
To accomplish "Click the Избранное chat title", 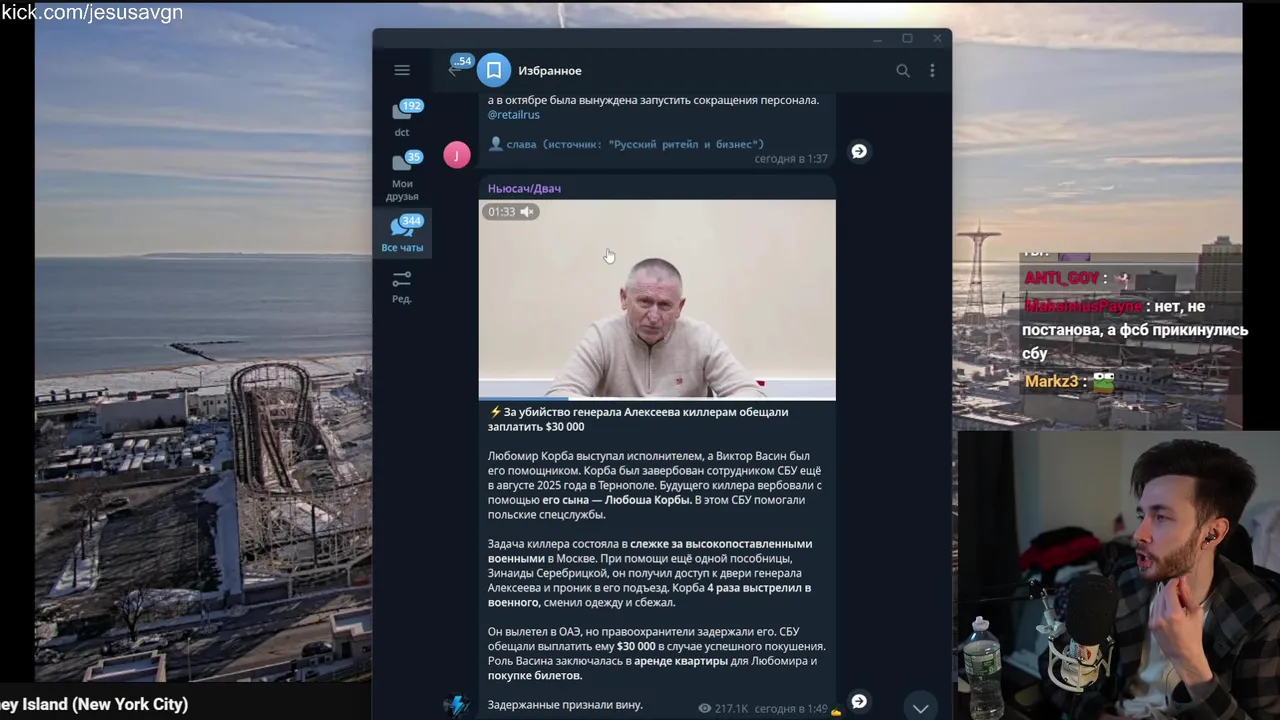I will pyautogui.click(x=550, y=71).
